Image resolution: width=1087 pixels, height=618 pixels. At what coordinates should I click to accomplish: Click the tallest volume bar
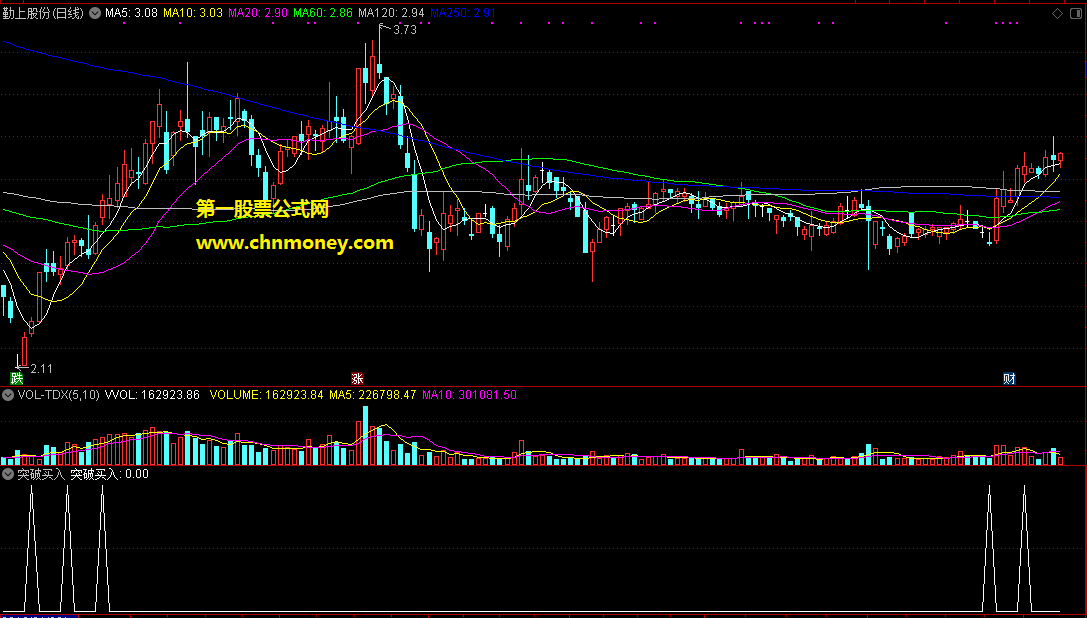365,435
